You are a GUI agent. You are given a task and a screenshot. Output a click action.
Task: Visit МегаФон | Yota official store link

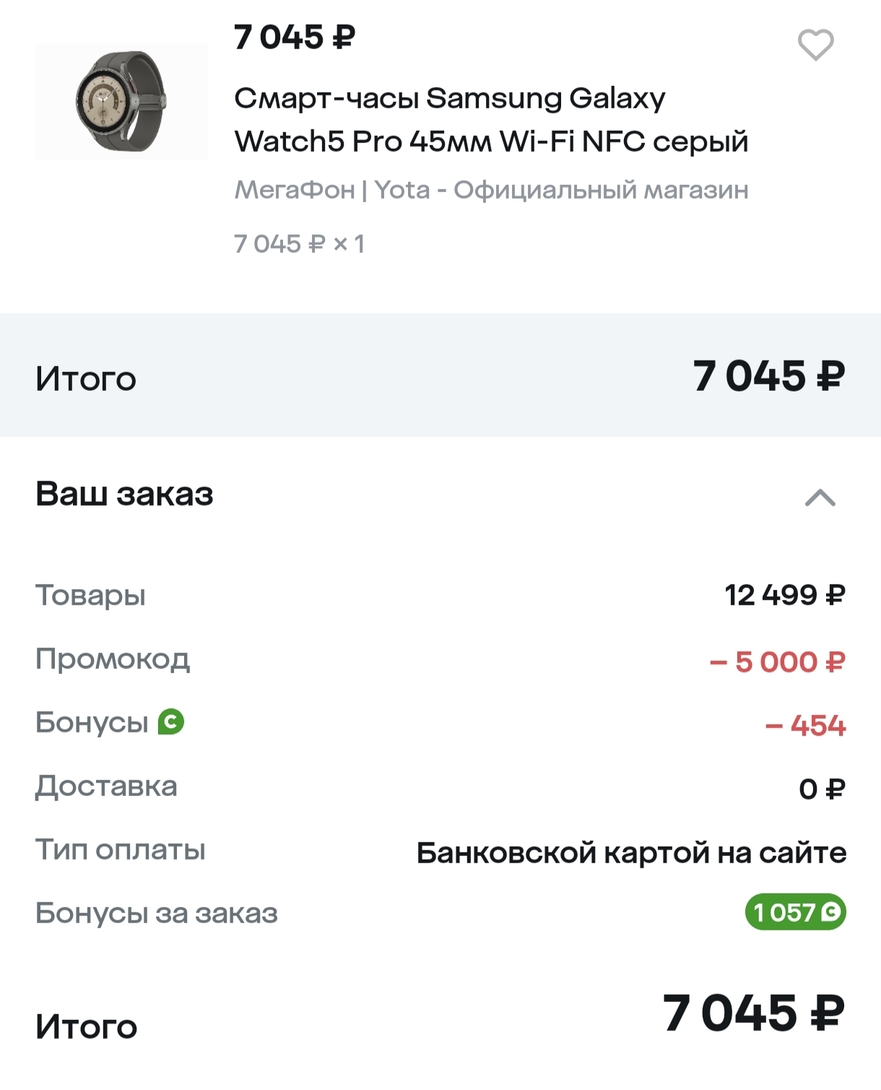491,190
